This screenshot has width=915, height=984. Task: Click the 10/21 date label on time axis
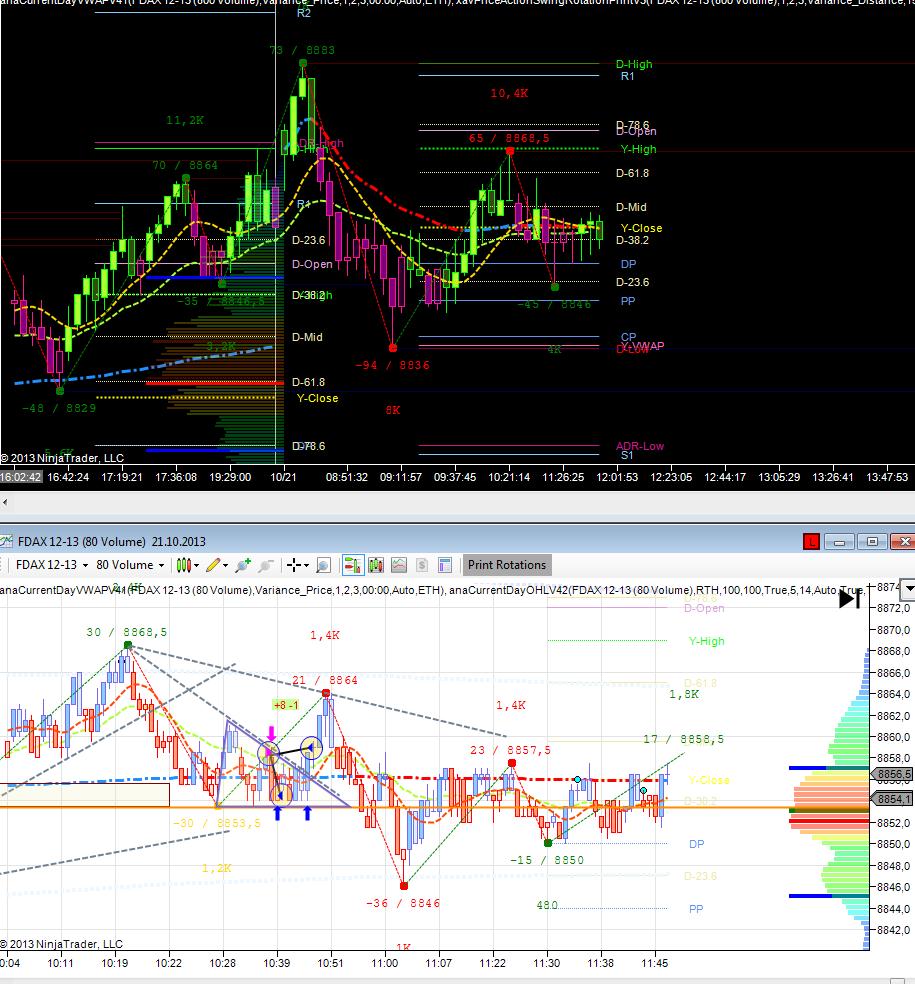click(283, 477)
